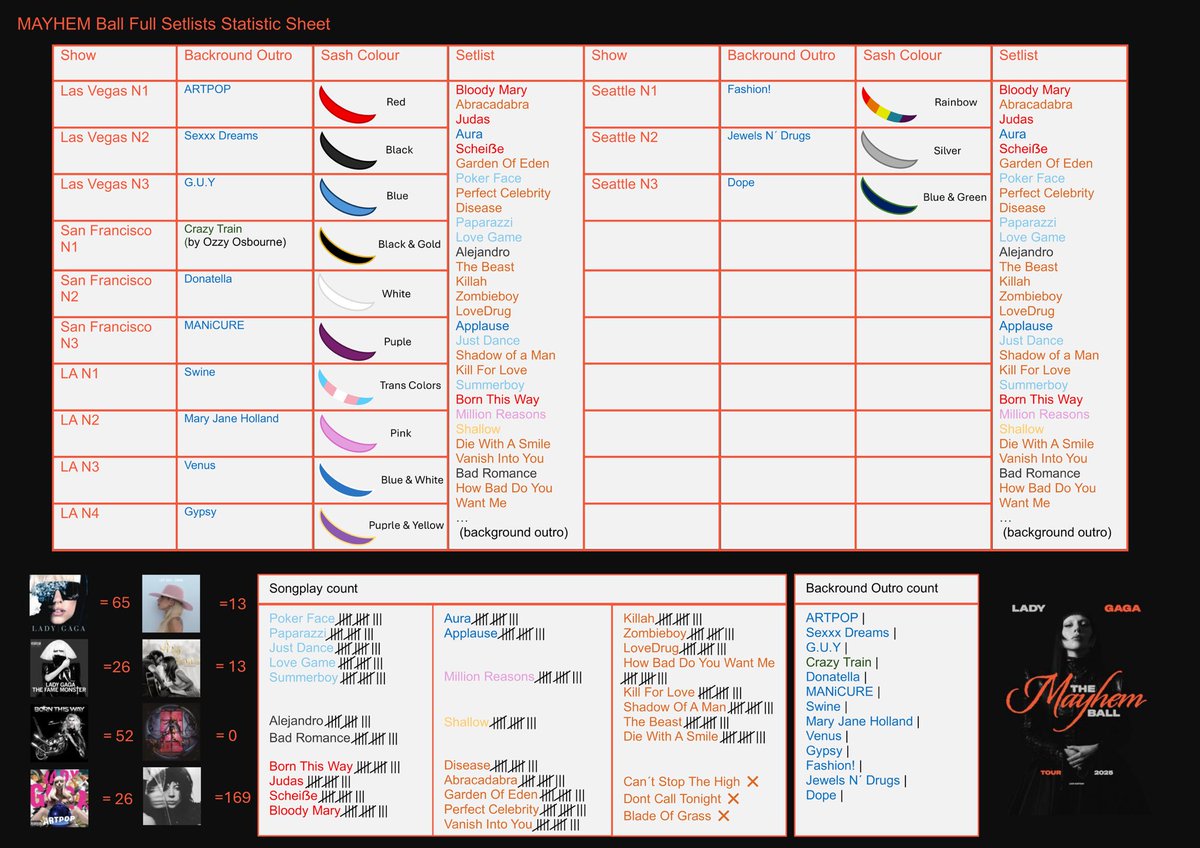1200x848 pixels.
Task: Click the Fashion! outro in the Seattle N1 row
Action: (748, 90)
